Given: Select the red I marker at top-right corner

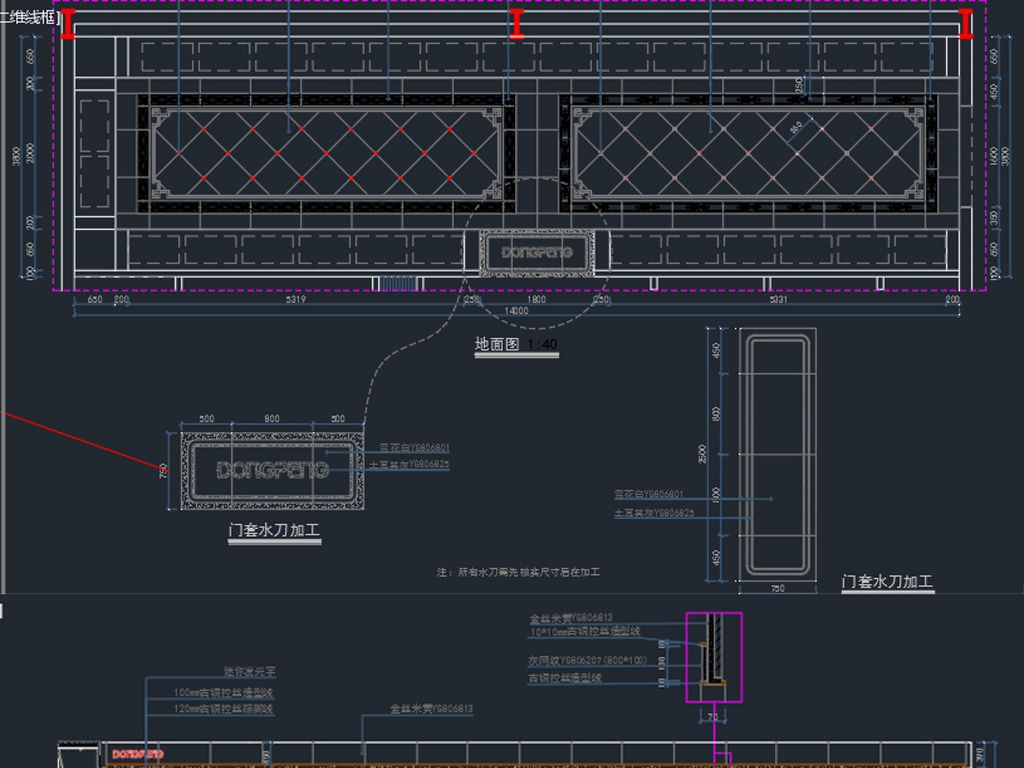Looking at the screenshot, I should tap(966, 25).
